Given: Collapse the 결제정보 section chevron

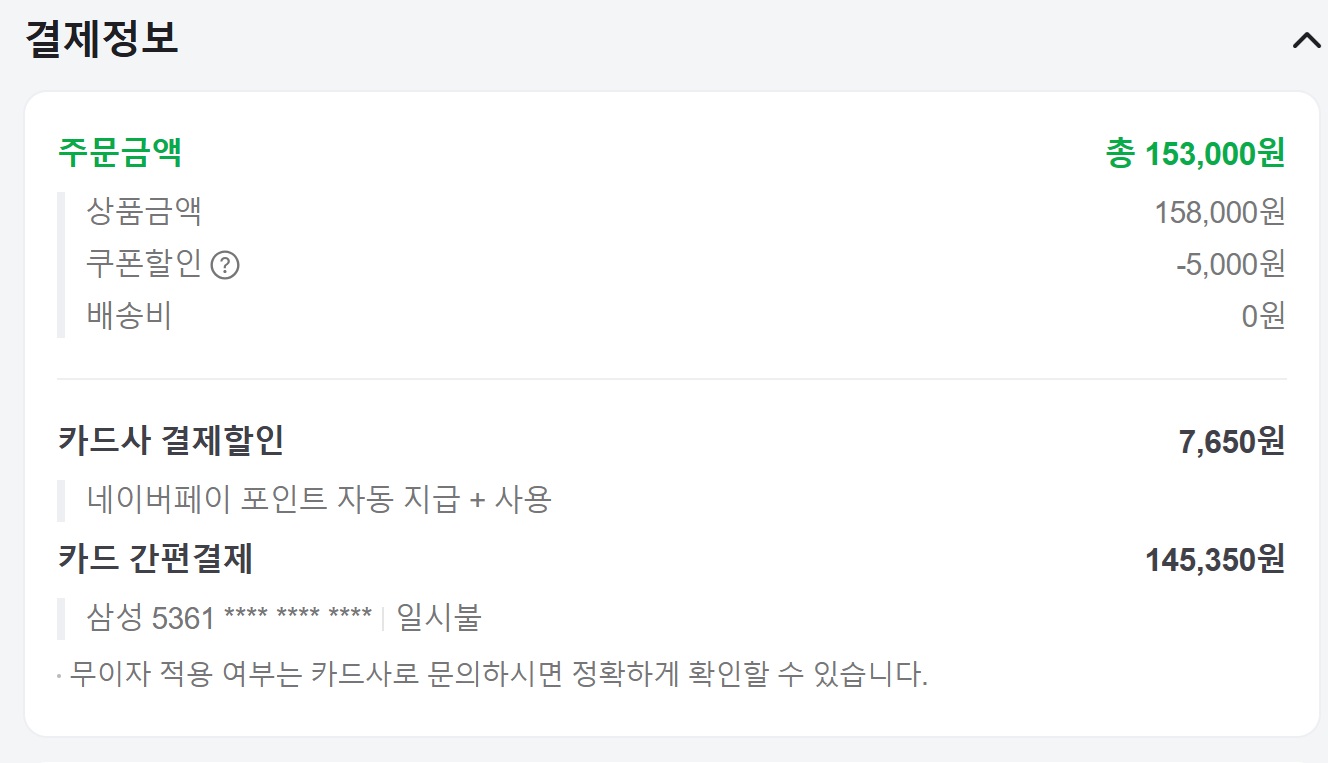Looking at the screenshot, I should (x=1306, y=40).
